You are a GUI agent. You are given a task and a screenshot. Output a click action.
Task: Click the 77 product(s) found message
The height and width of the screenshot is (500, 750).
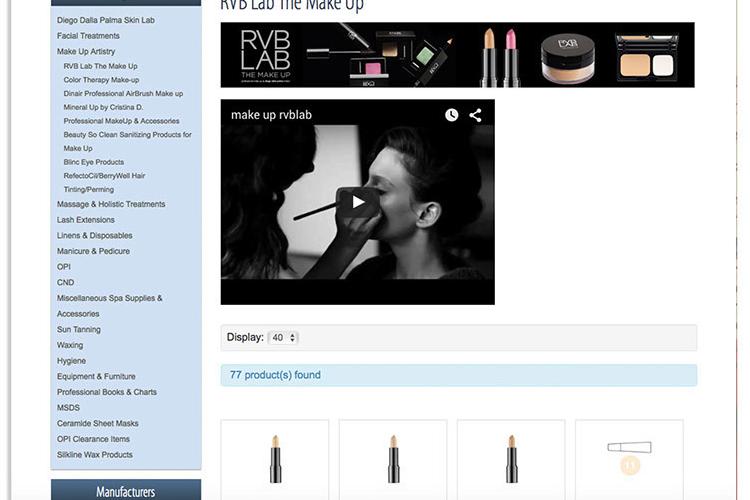click(x=459, y=375)
